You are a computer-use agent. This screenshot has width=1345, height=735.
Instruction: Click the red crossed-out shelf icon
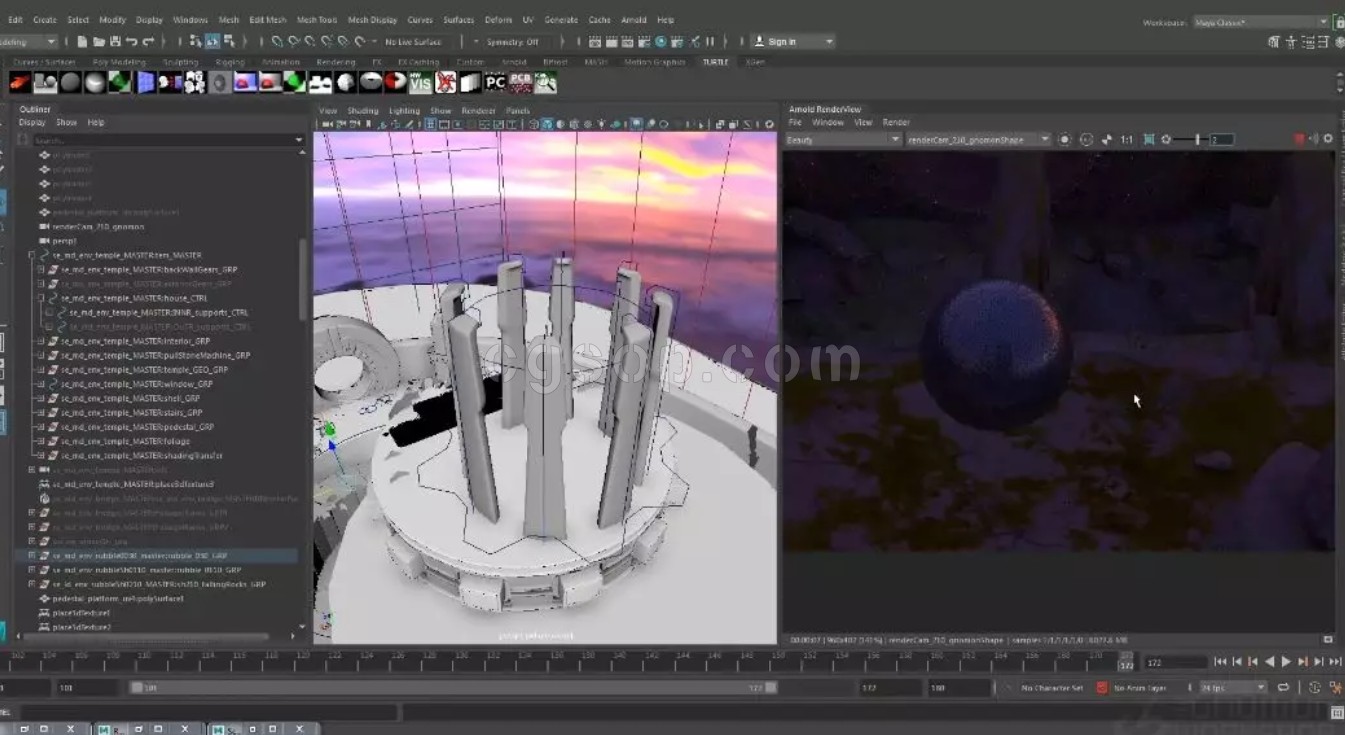click(x=445, y=82)
